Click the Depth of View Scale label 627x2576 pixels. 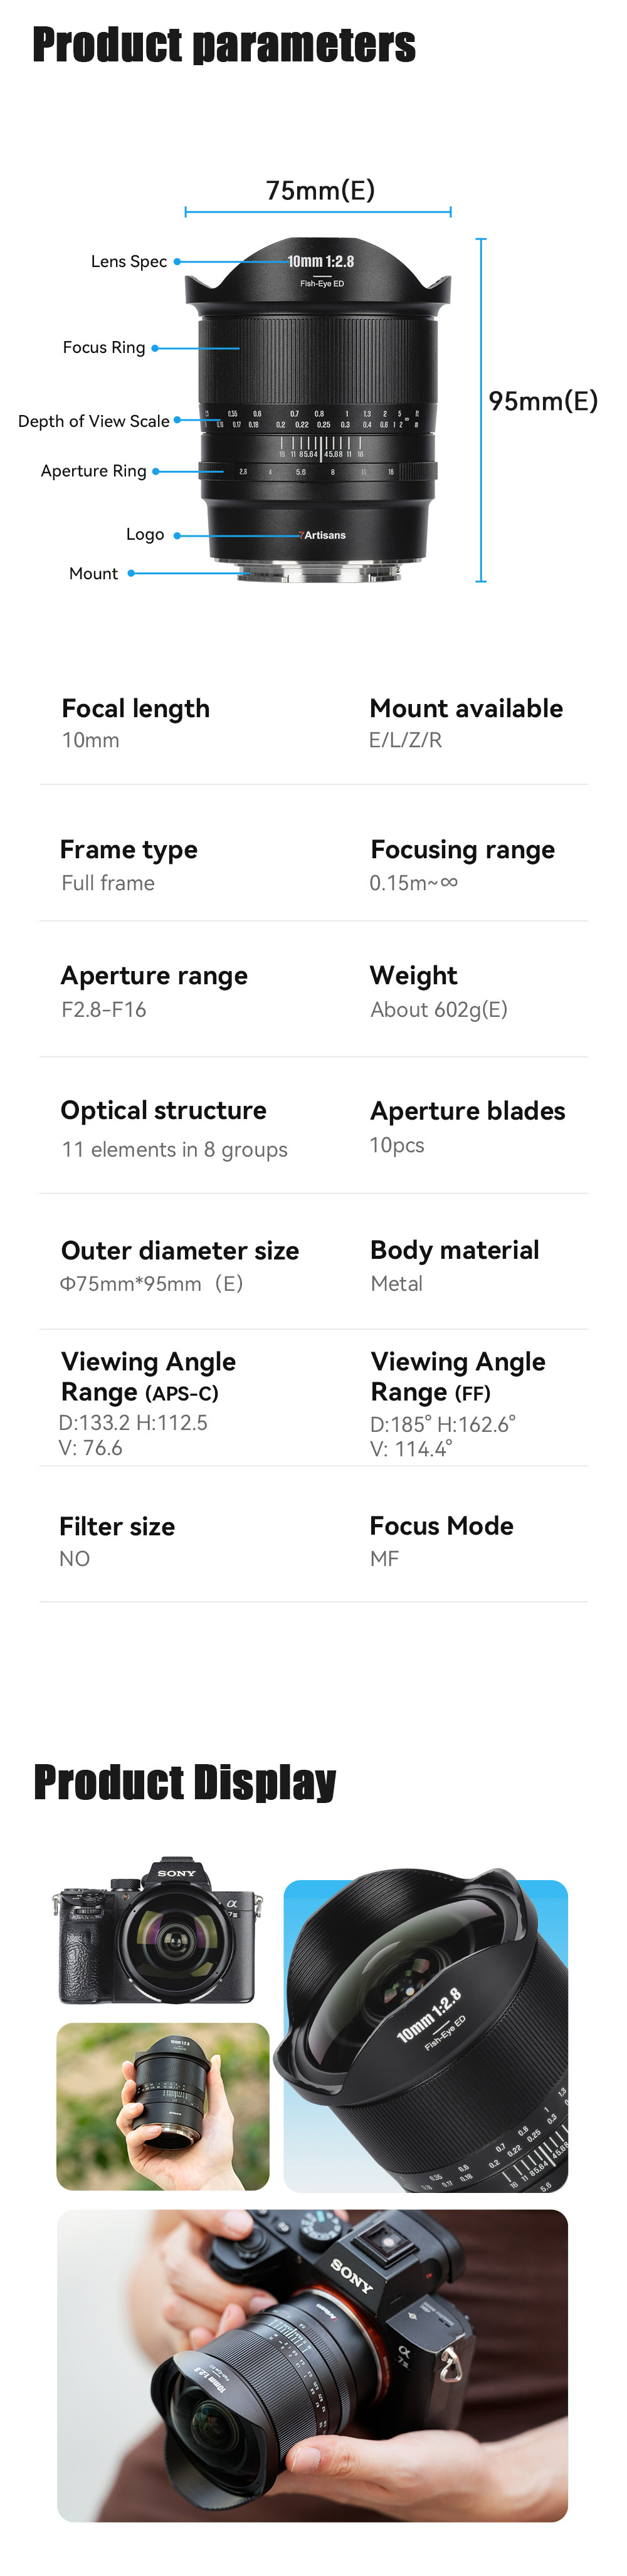coord(94,421)
